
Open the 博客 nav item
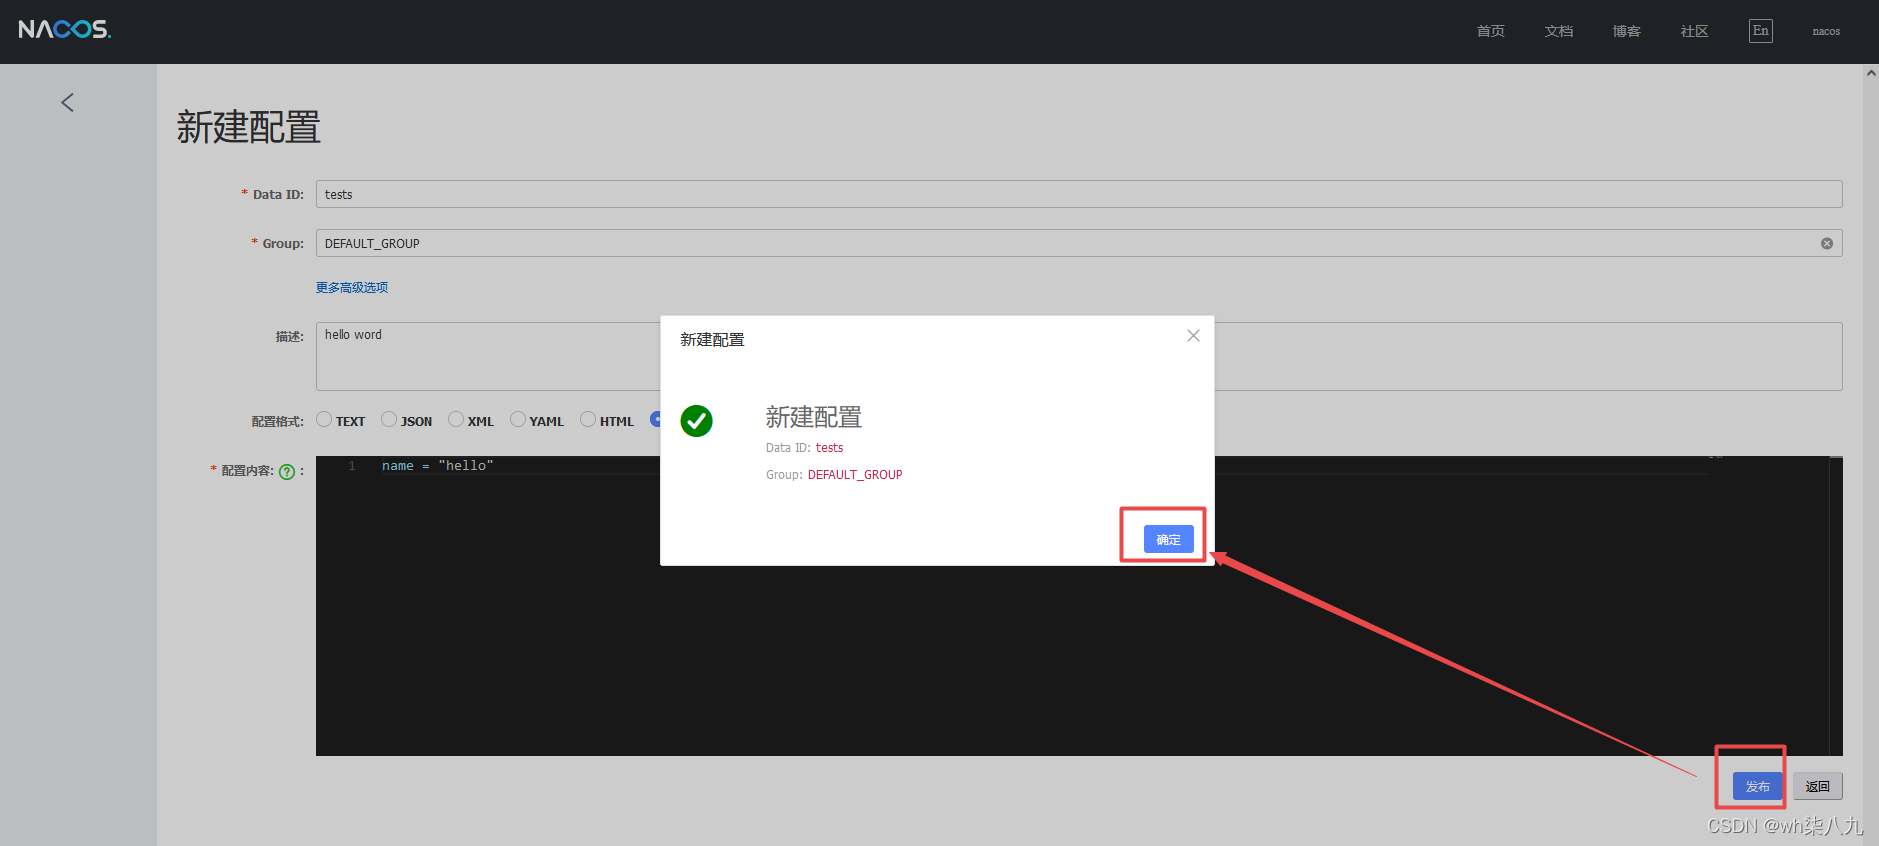1626,31
